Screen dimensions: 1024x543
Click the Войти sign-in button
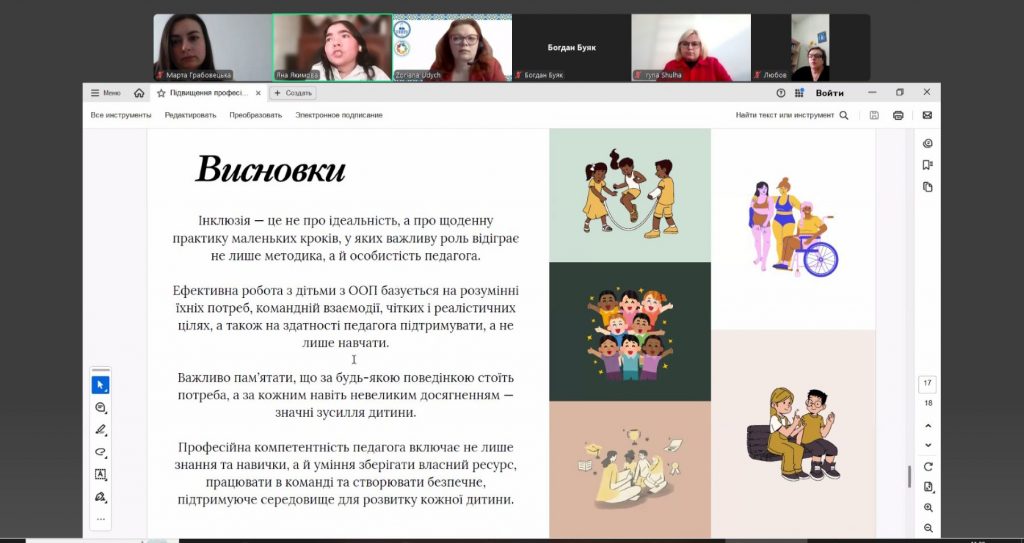pos(829,93)
